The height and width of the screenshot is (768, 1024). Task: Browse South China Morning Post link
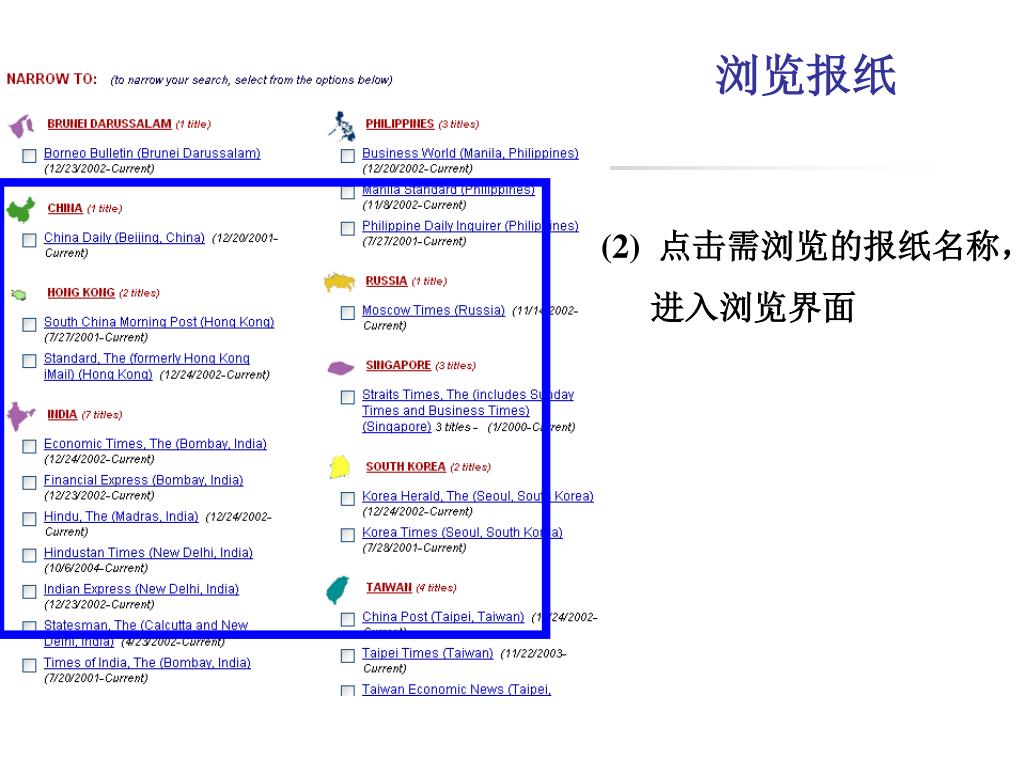[x=159, y=321]
